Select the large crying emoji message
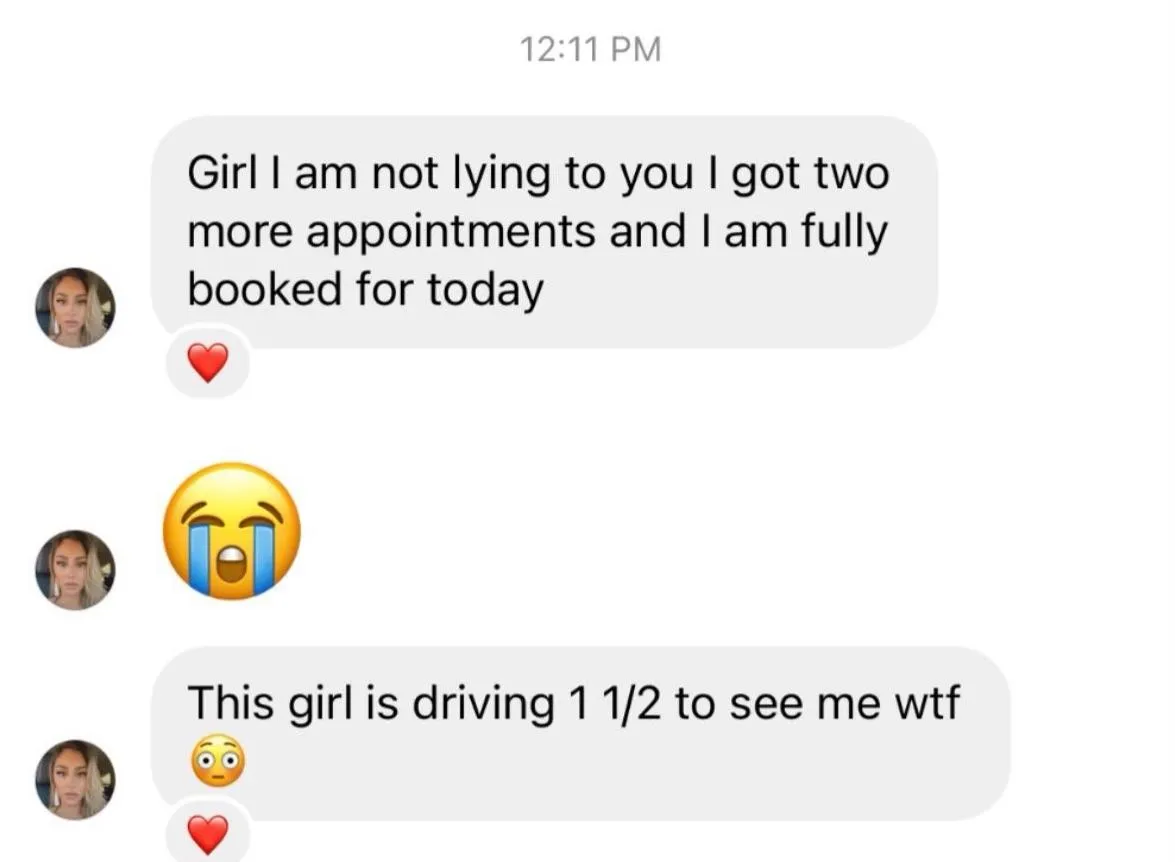 (232, 531)
